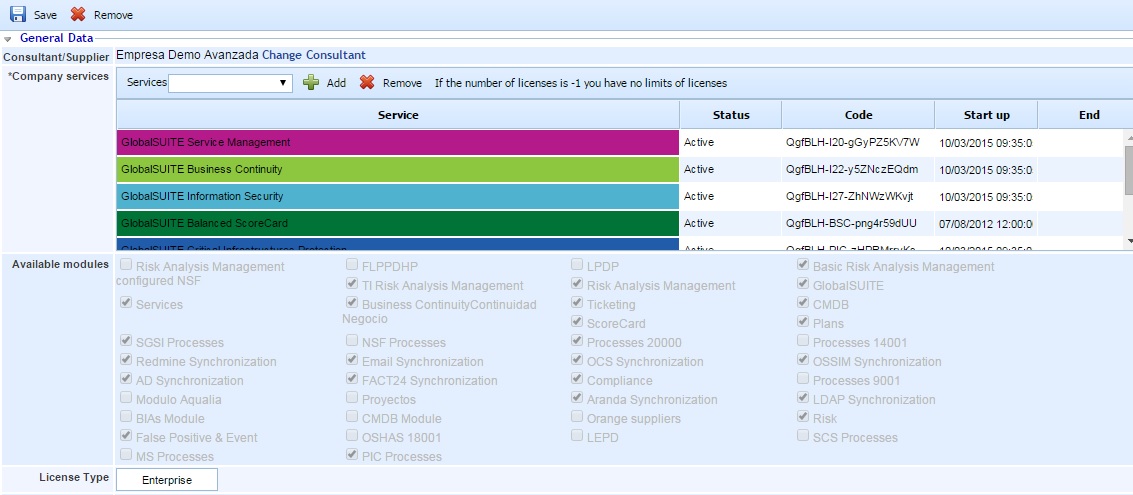Click the red X Remove icon in top toolbar
Screen dimensions: 1133x495
78,15
